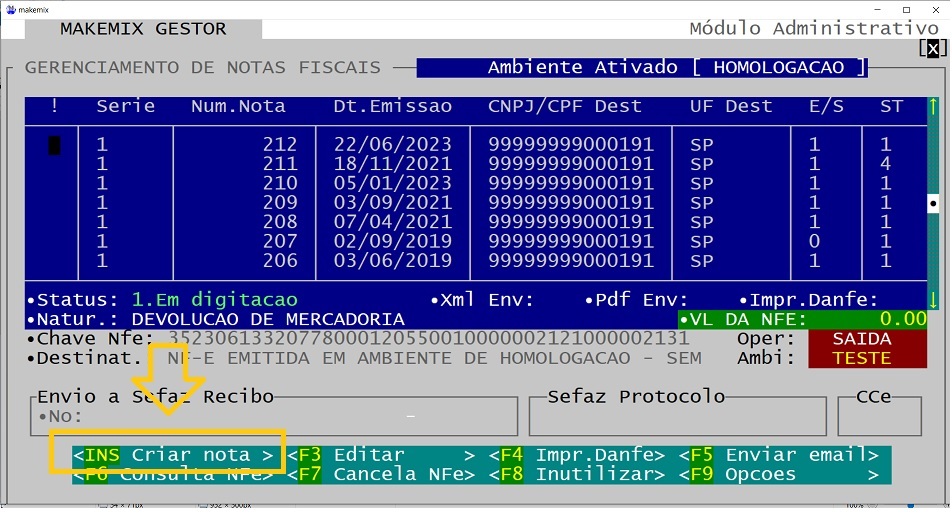952x516 pixels.
Task: Click the Sefaz Protocolo box
Action: click(x=678, y=416)
